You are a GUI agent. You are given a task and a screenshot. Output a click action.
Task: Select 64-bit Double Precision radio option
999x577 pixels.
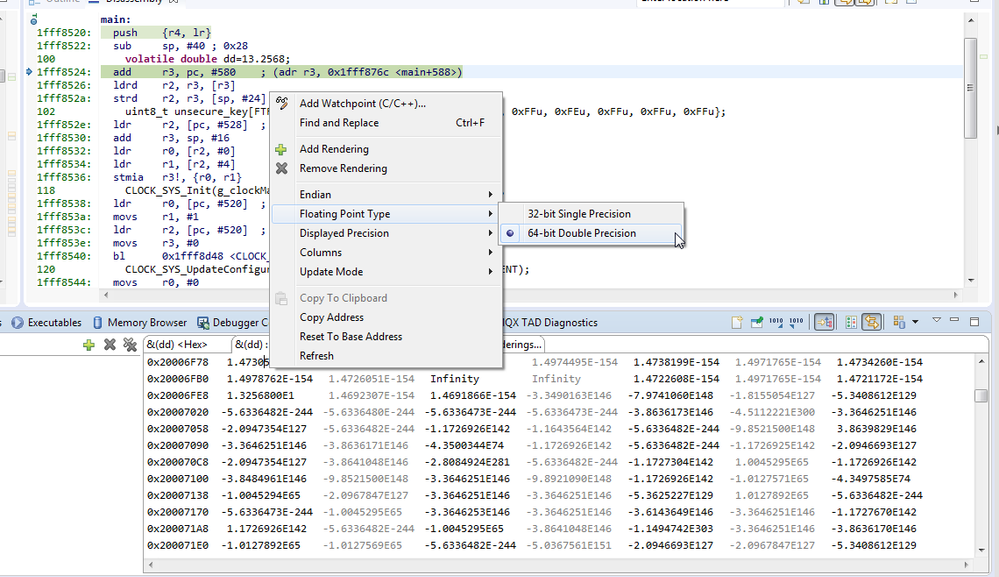point(591,233)
